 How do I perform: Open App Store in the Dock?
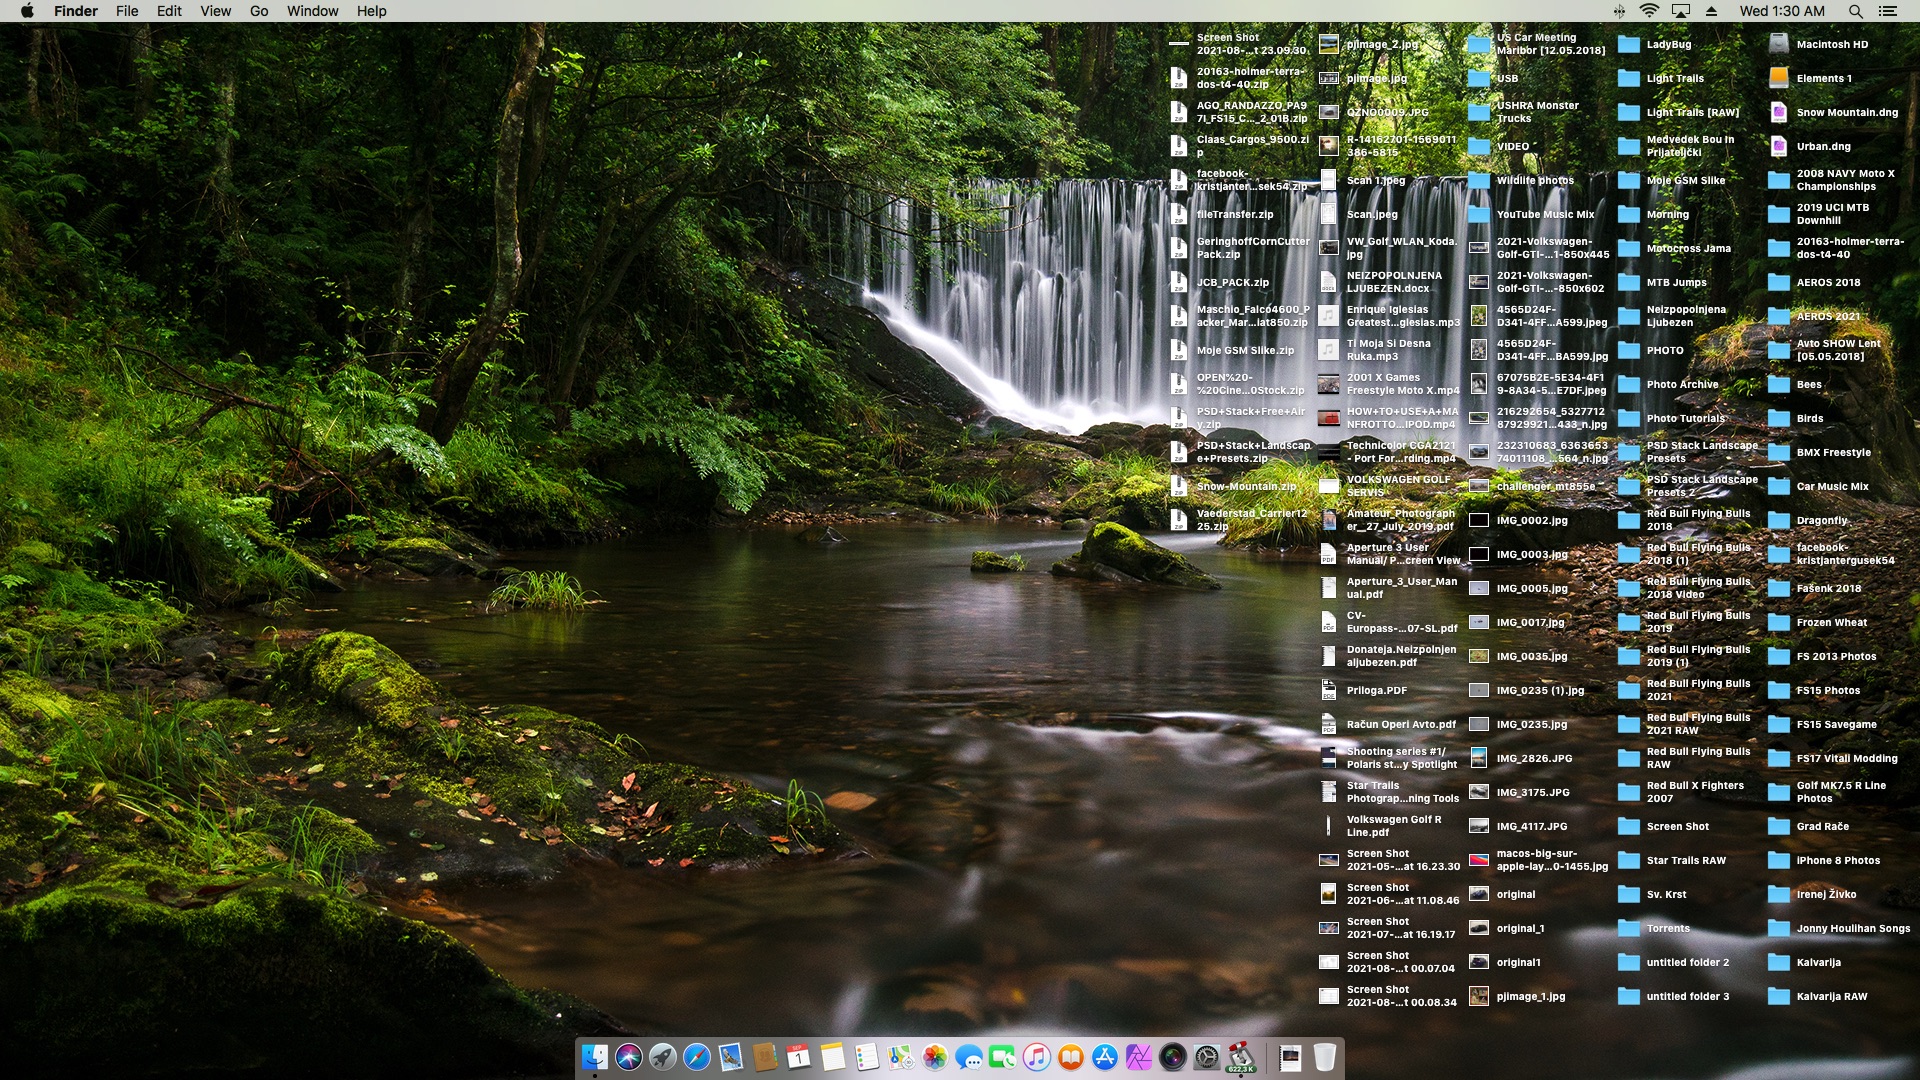coord(1105,1057)
